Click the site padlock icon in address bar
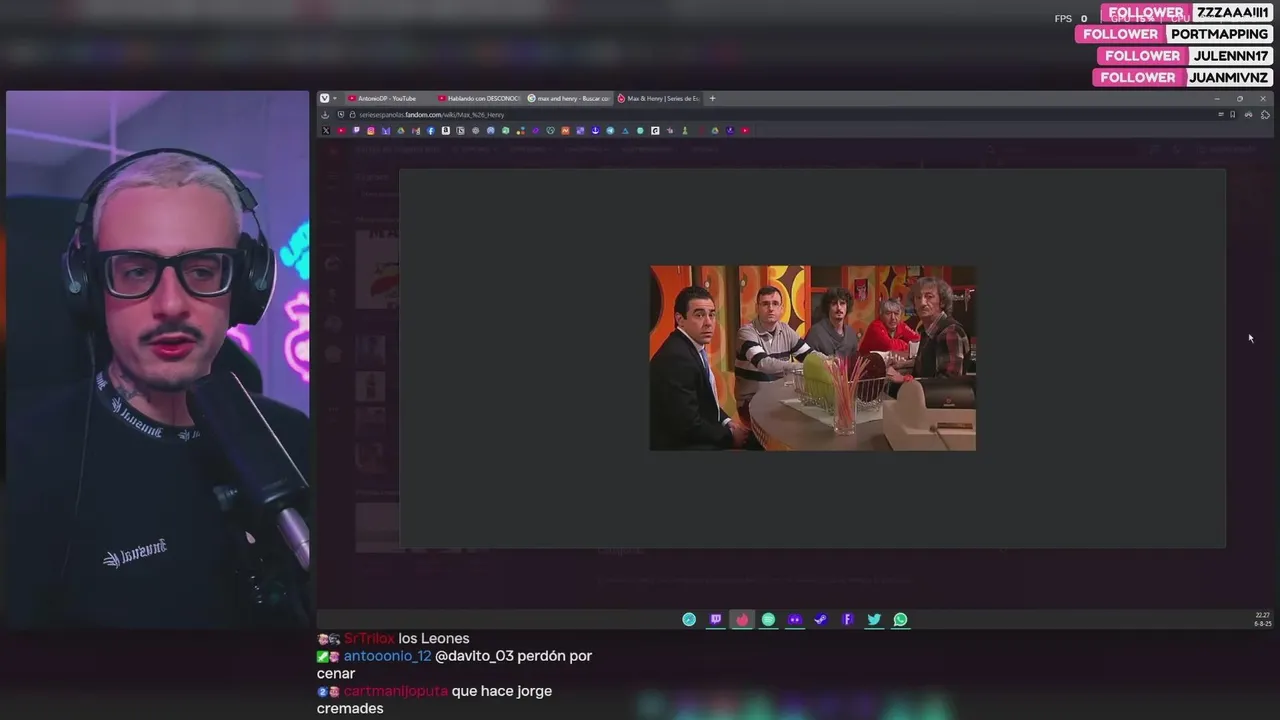Screen dimensions: 1280x720 352,114
